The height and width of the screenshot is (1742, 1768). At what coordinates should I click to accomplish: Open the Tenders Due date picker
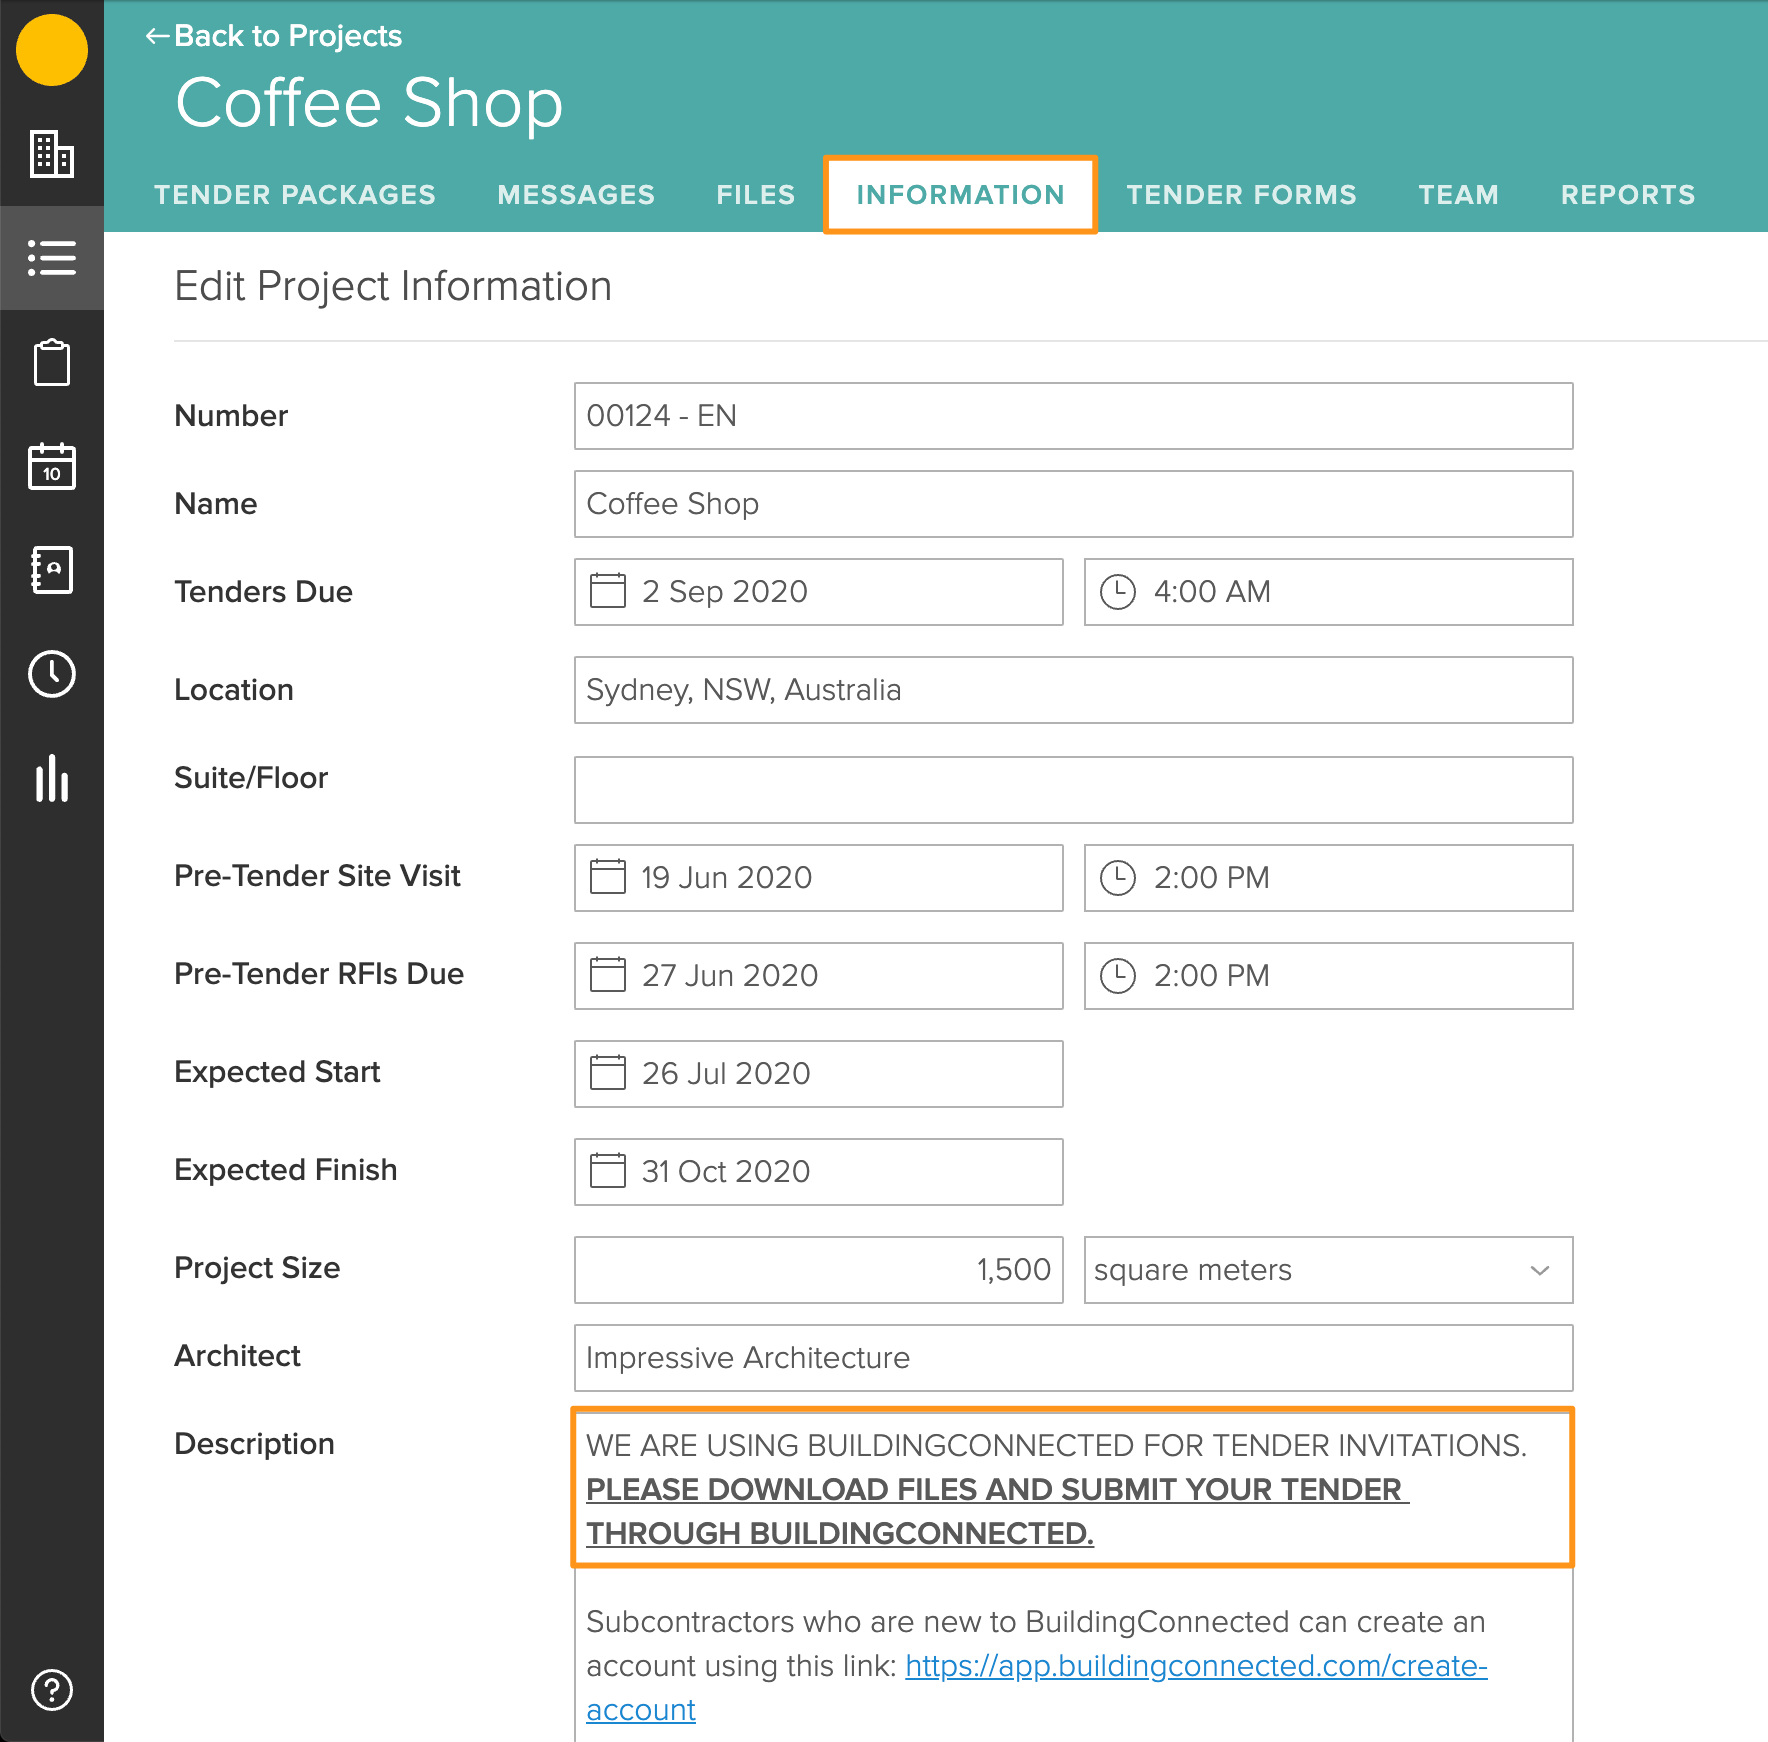point(818,592)
